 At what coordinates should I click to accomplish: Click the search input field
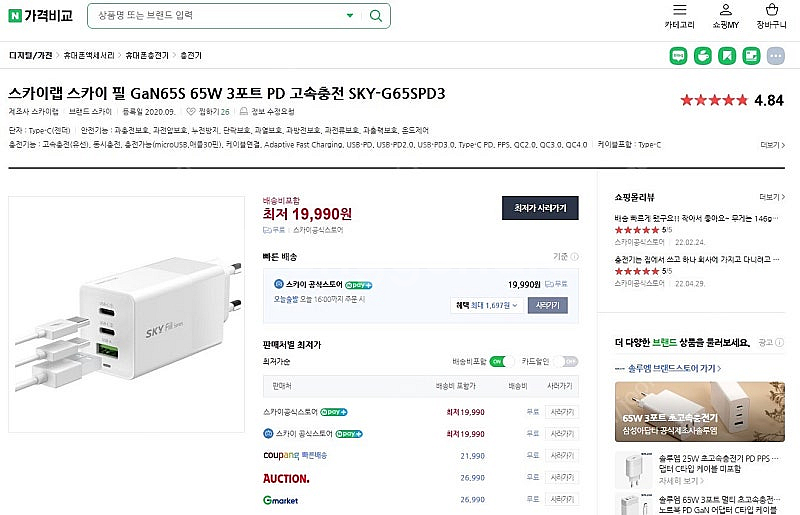[x=220, y=16]
